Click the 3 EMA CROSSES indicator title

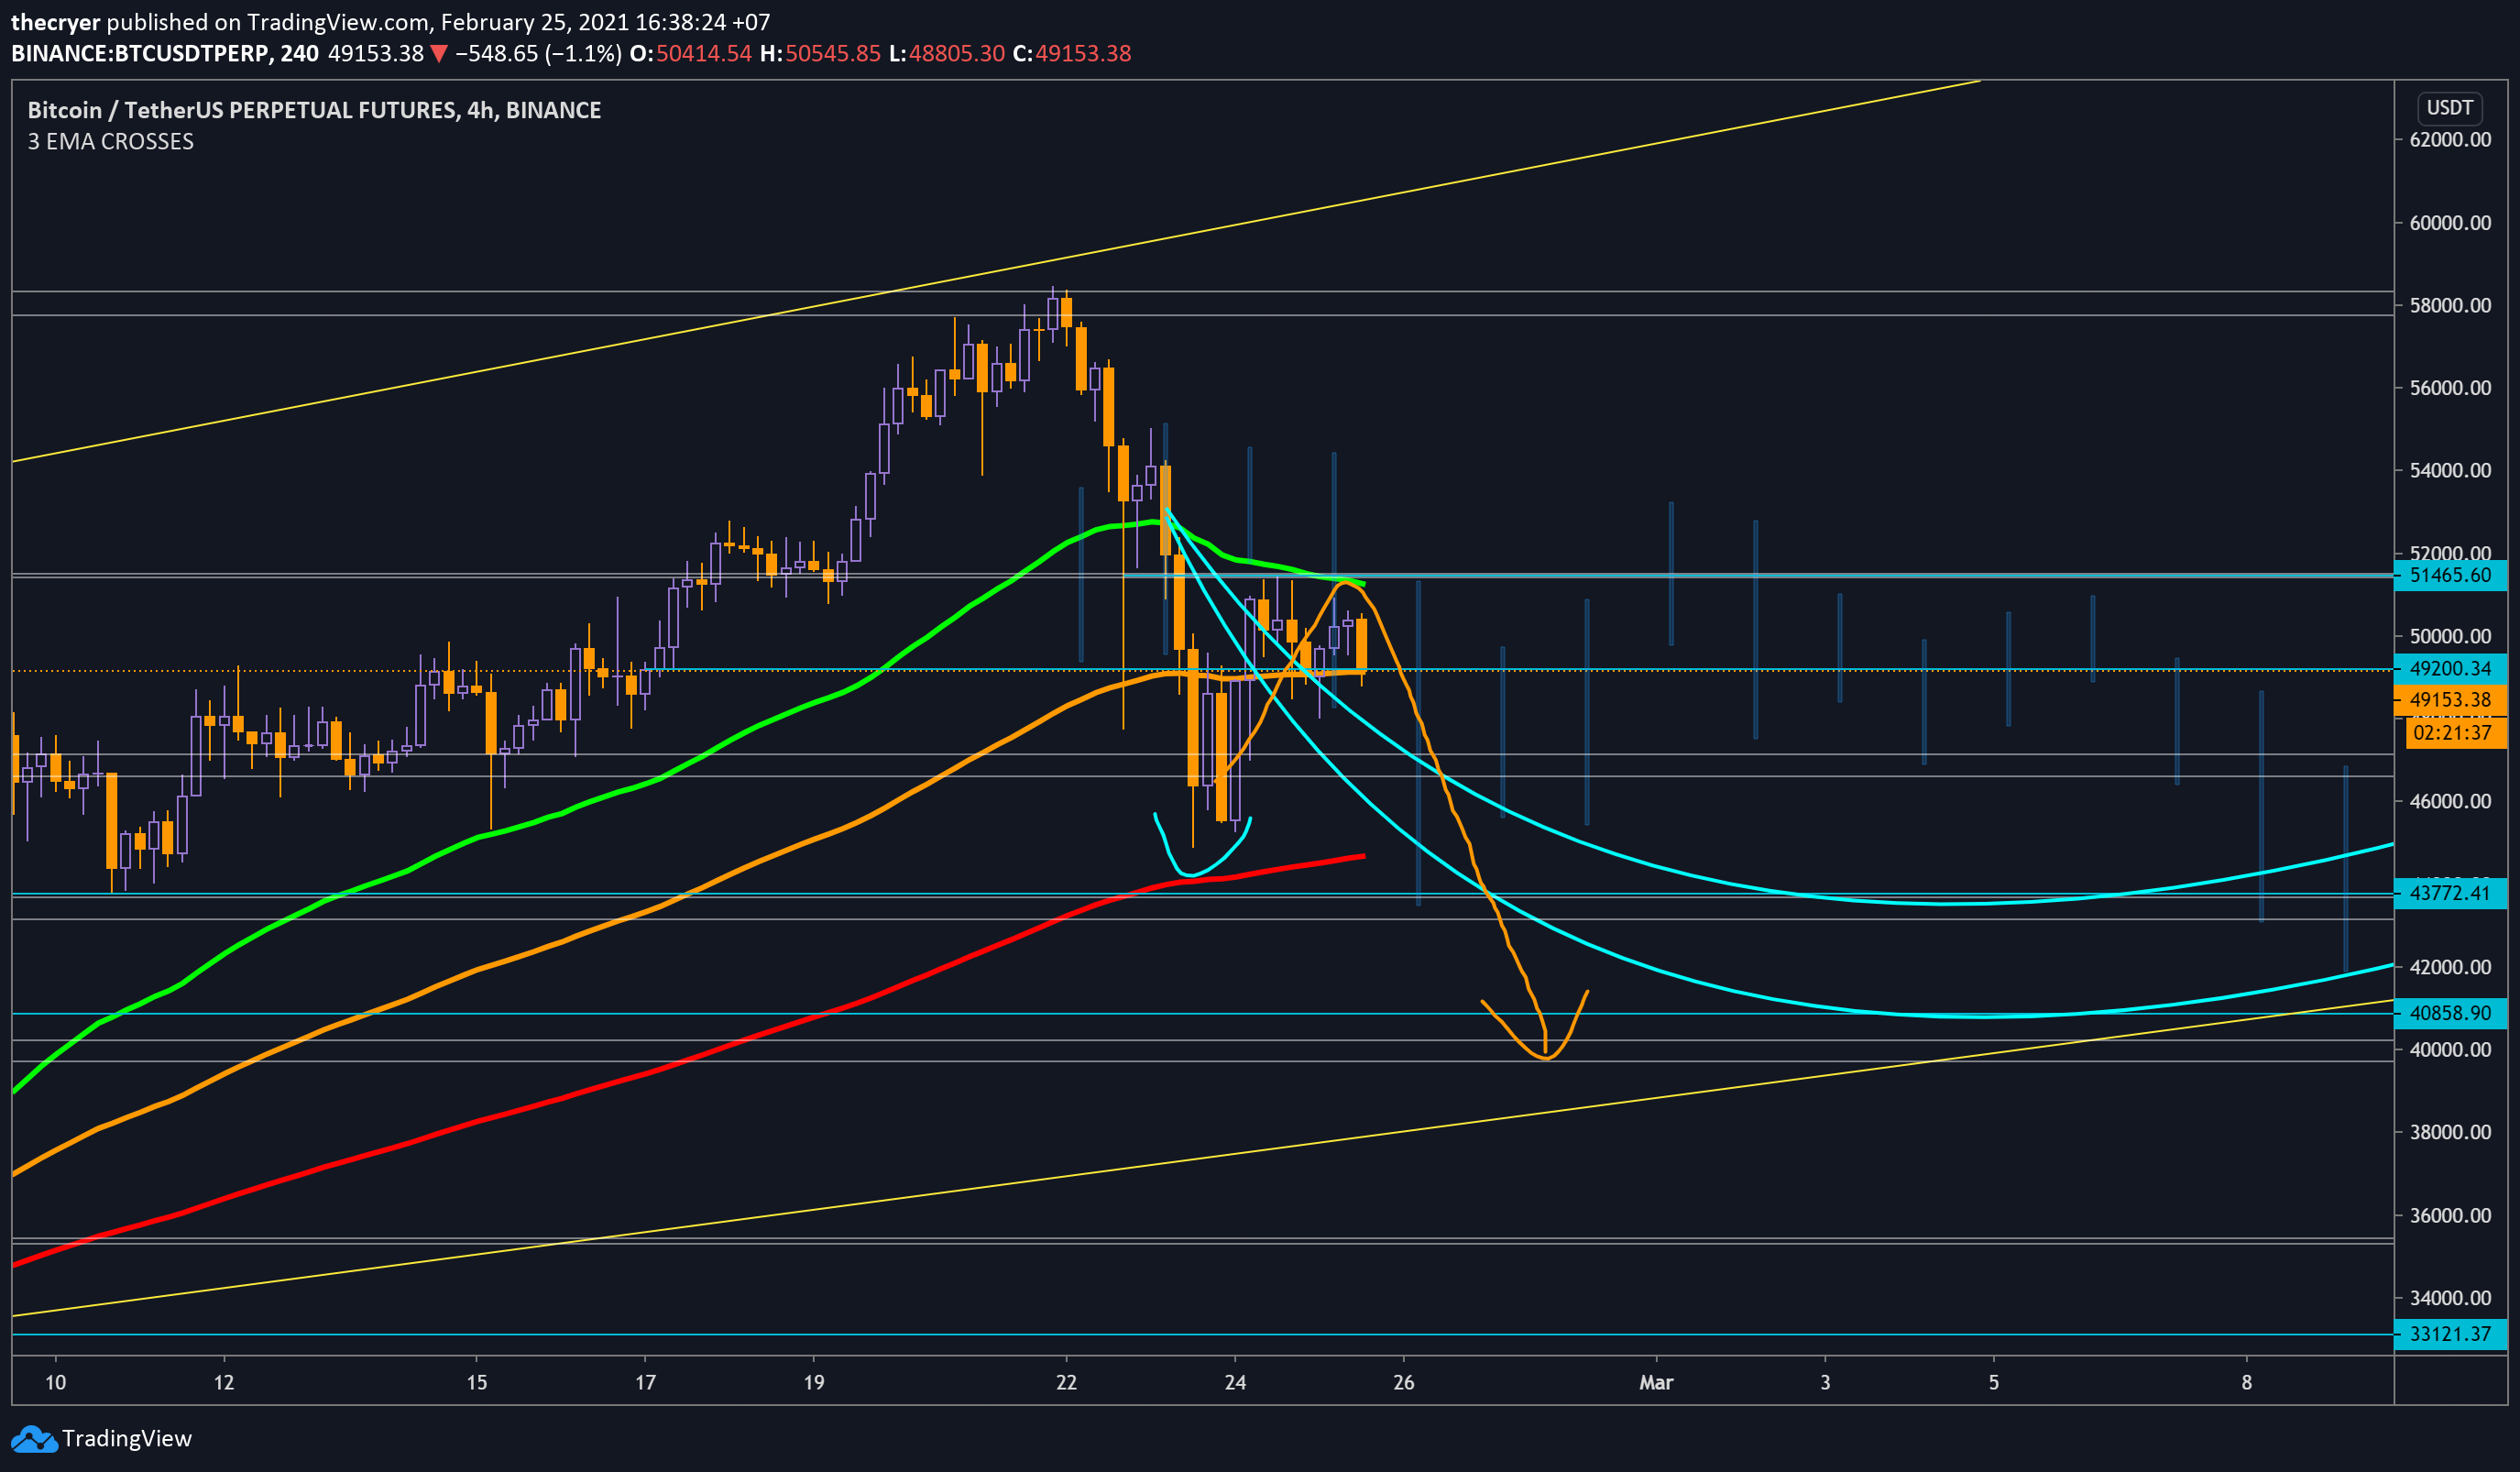[x=111, y=142]
